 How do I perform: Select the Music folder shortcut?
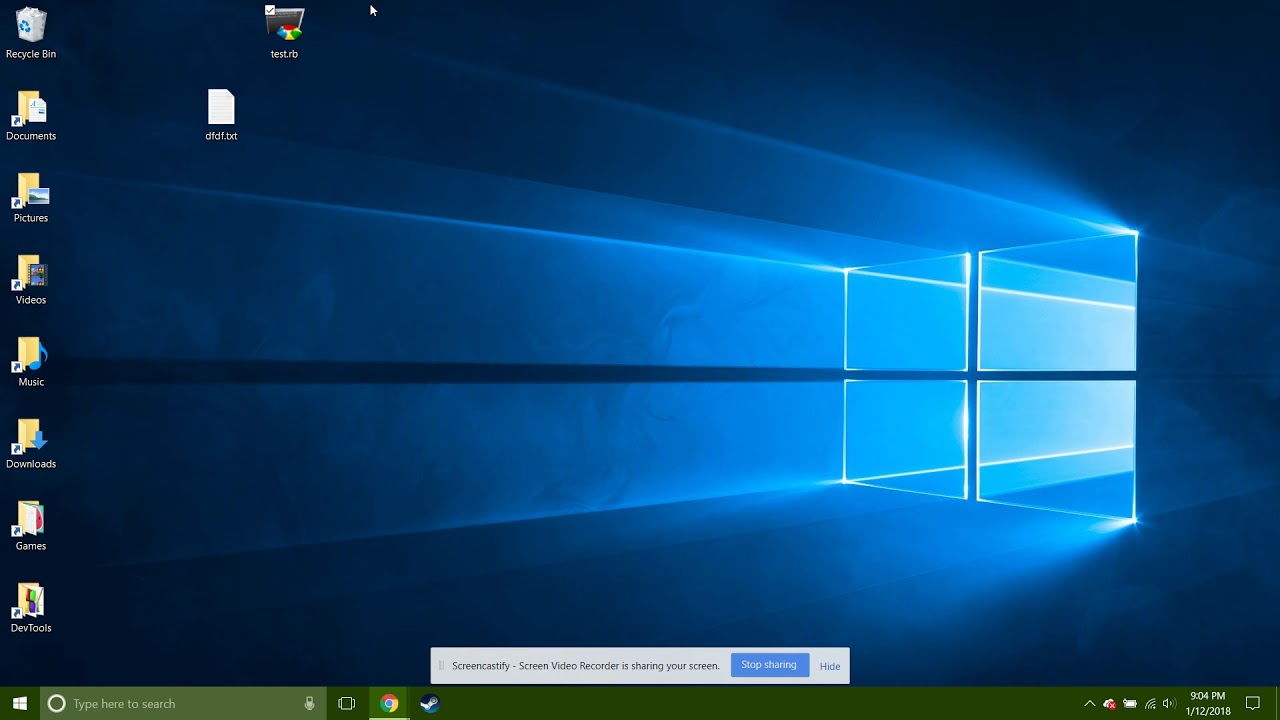coord(31,361)
